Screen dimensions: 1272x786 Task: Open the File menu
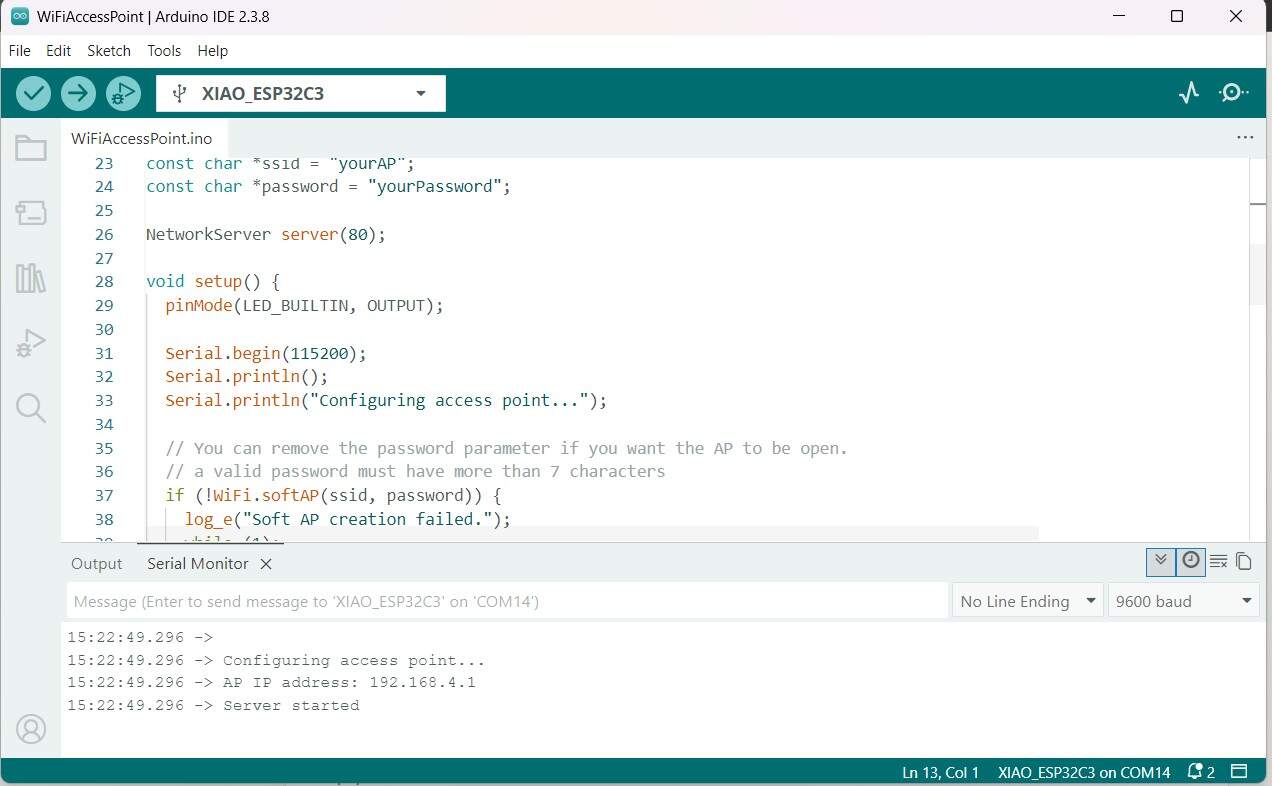[20, 50]
